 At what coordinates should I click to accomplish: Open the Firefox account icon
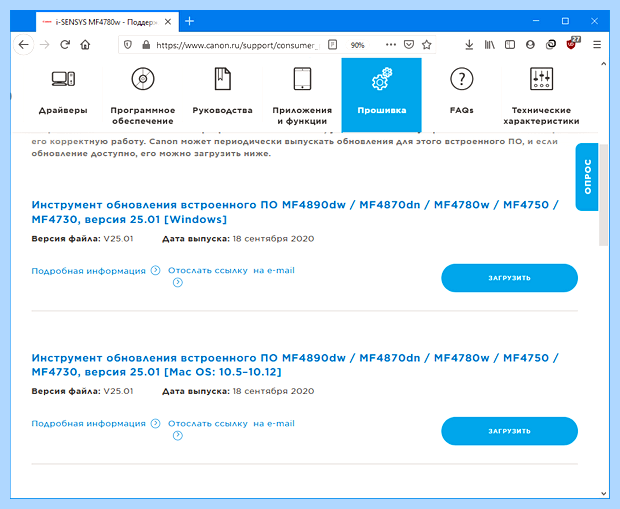pyautogui.click(x=530, y=45)
